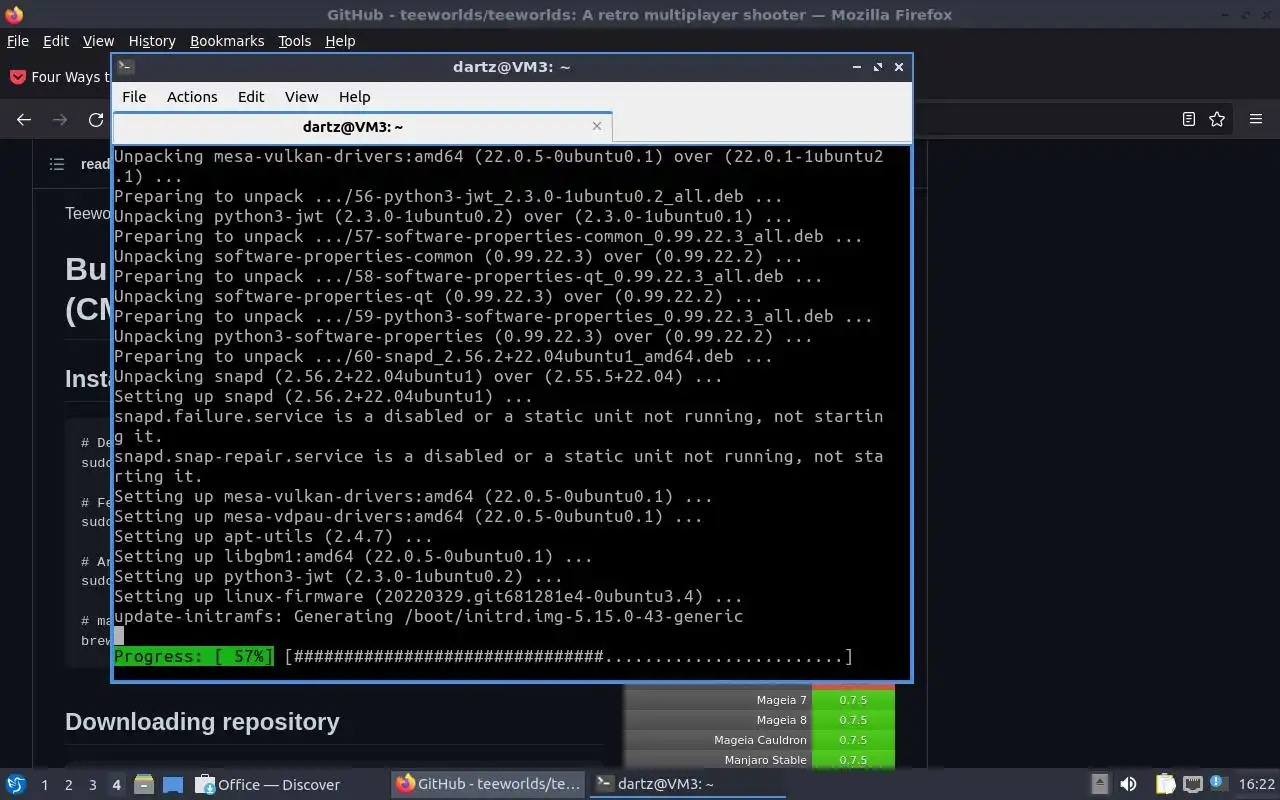Image resolution: width=1280 pixels, height=800 pixels.
Task: Click the line 'Setting up apt-utils (2.4.7)'
Action: coord(273,537)
